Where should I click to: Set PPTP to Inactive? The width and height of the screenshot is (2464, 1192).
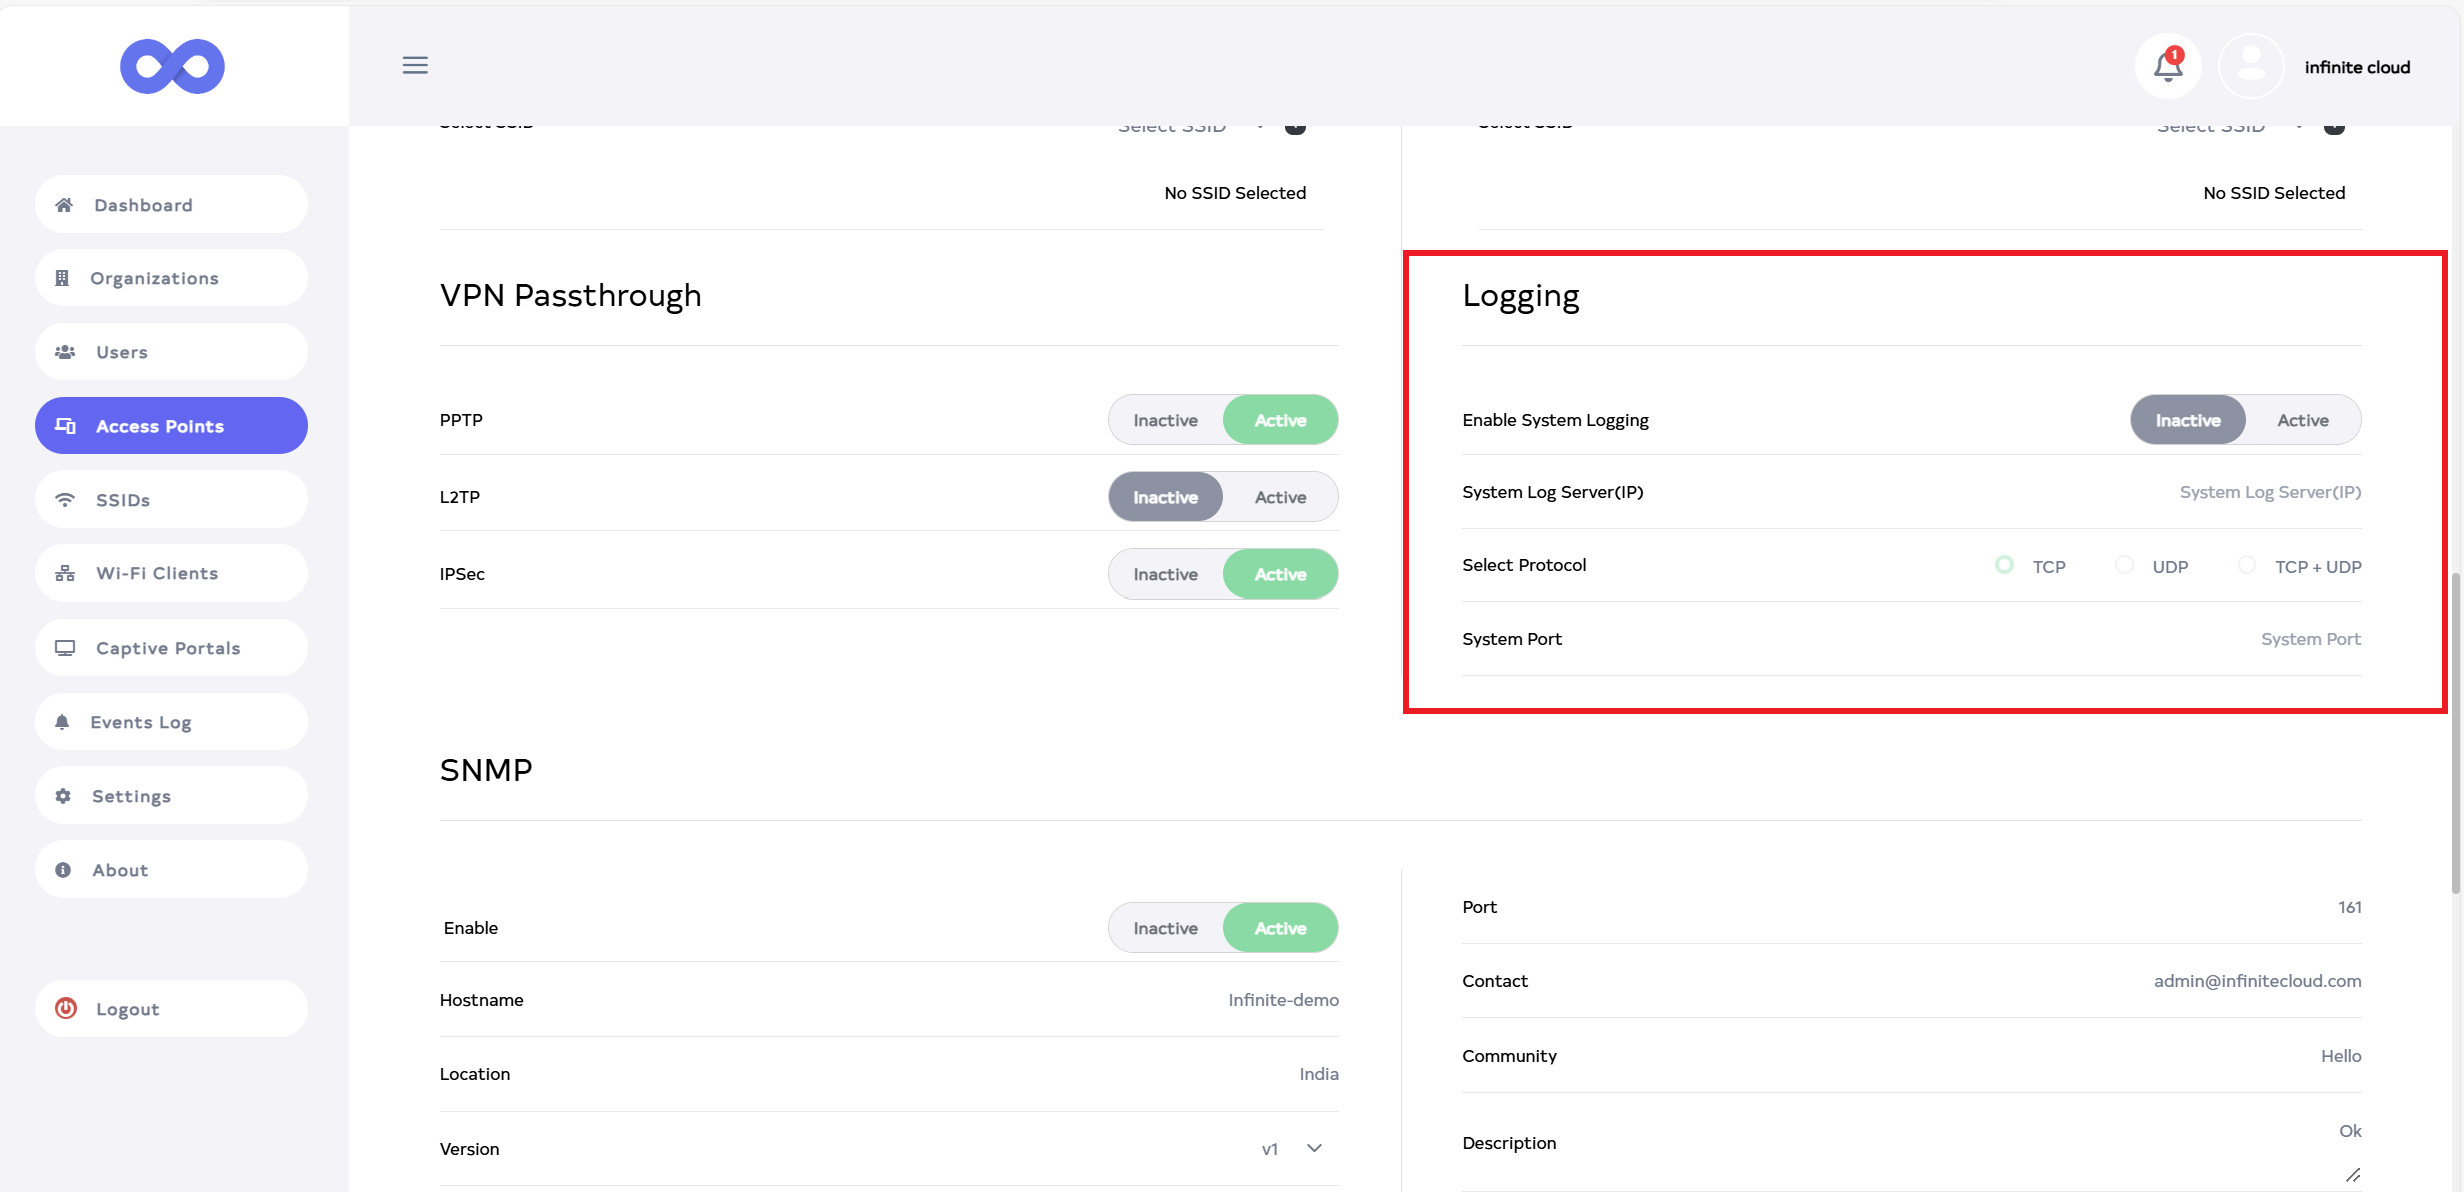(x=1165, y=420)
